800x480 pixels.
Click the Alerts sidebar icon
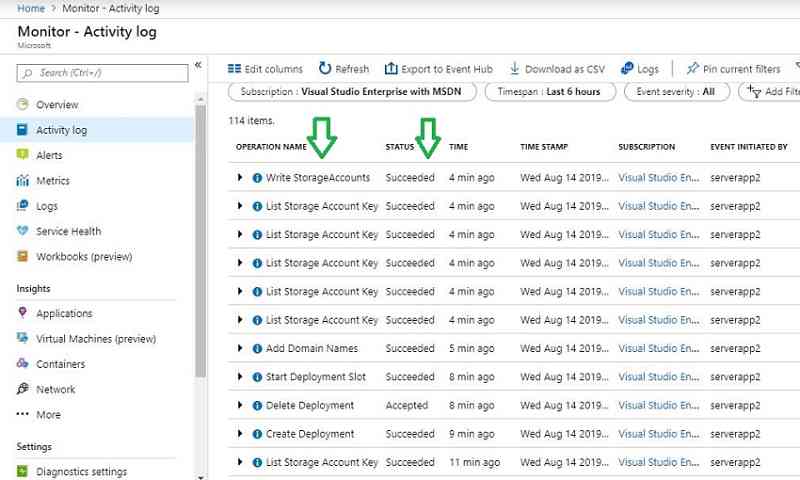[x=22, y=155]
